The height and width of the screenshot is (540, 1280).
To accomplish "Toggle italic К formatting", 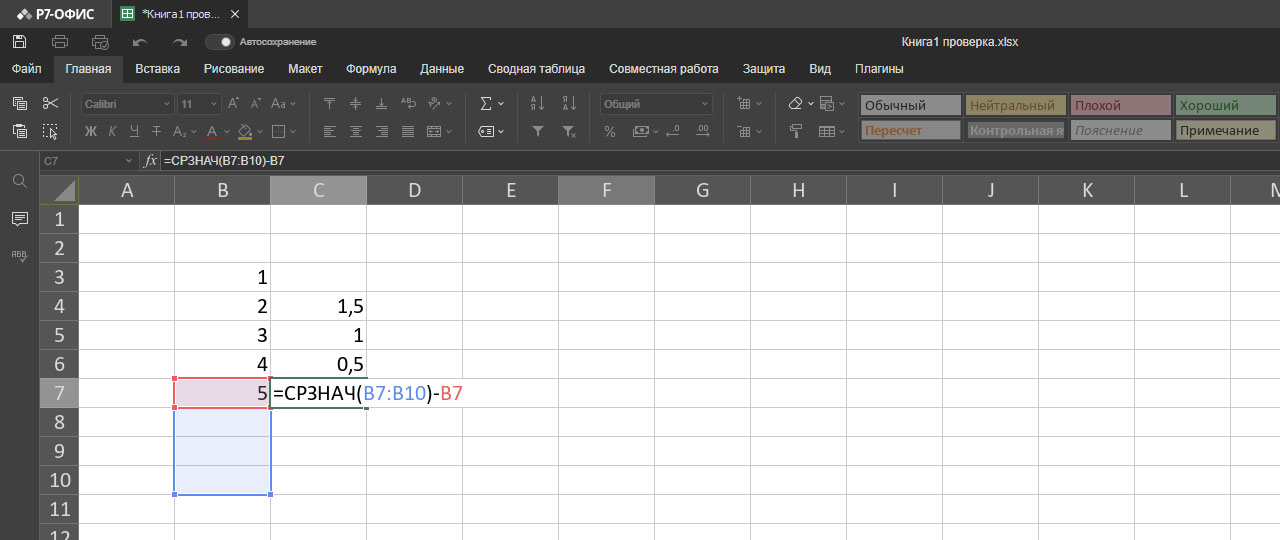I will click(x=112, y=131).
